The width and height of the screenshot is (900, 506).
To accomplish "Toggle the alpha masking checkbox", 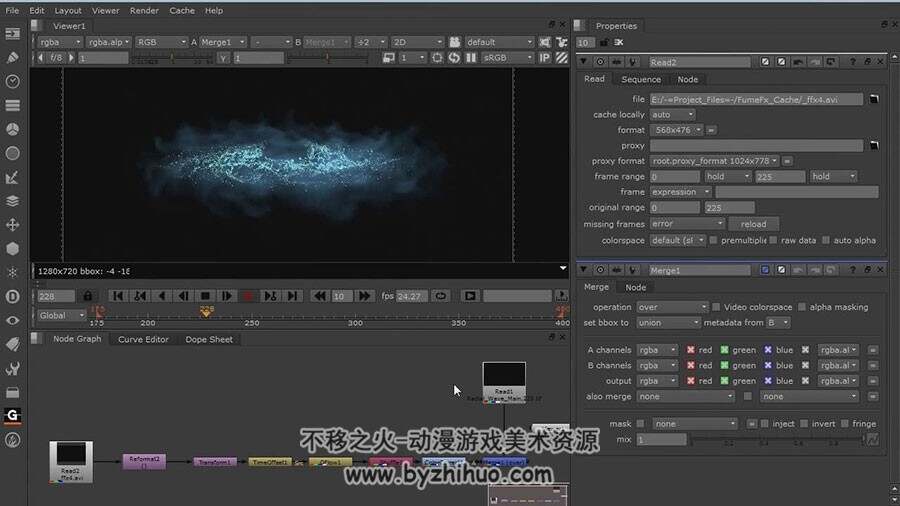I will point(802,307).
